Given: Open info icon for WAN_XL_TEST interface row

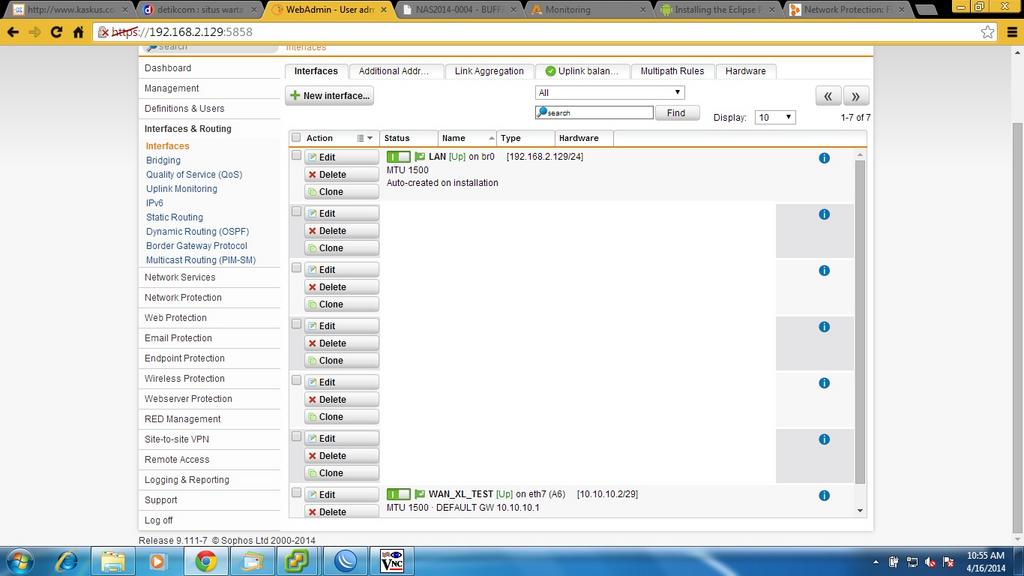Looking at the screenshot, I should (x=824, y=496).
